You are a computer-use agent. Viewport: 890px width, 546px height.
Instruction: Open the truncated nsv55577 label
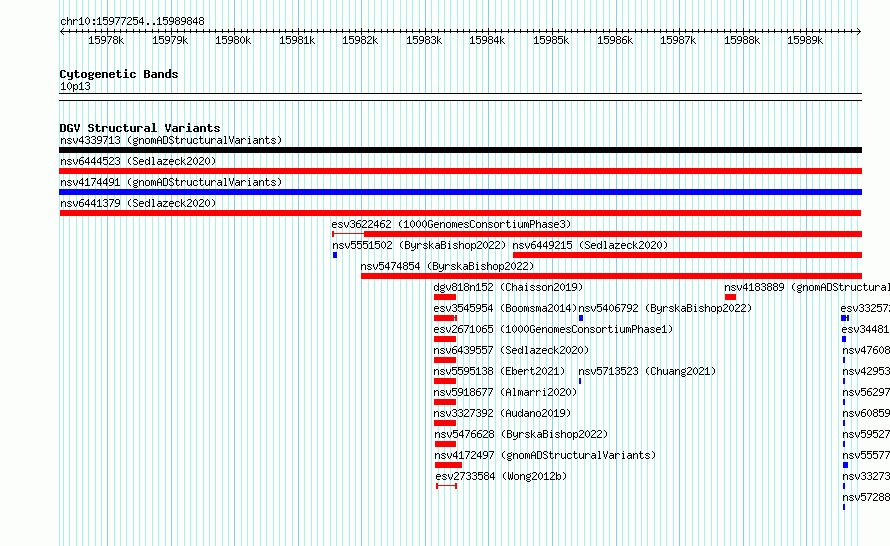click(x=866, y=455)
